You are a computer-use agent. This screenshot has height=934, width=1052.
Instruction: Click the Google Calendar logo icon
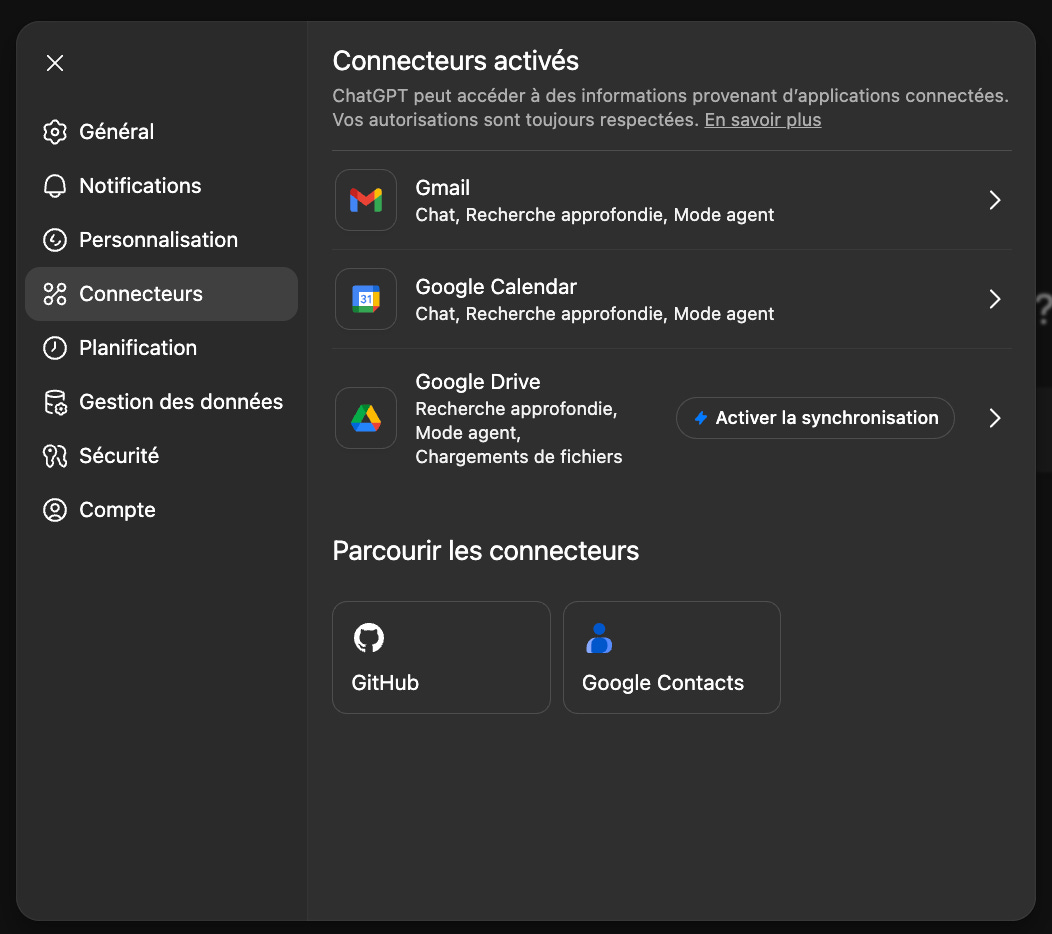366,299
